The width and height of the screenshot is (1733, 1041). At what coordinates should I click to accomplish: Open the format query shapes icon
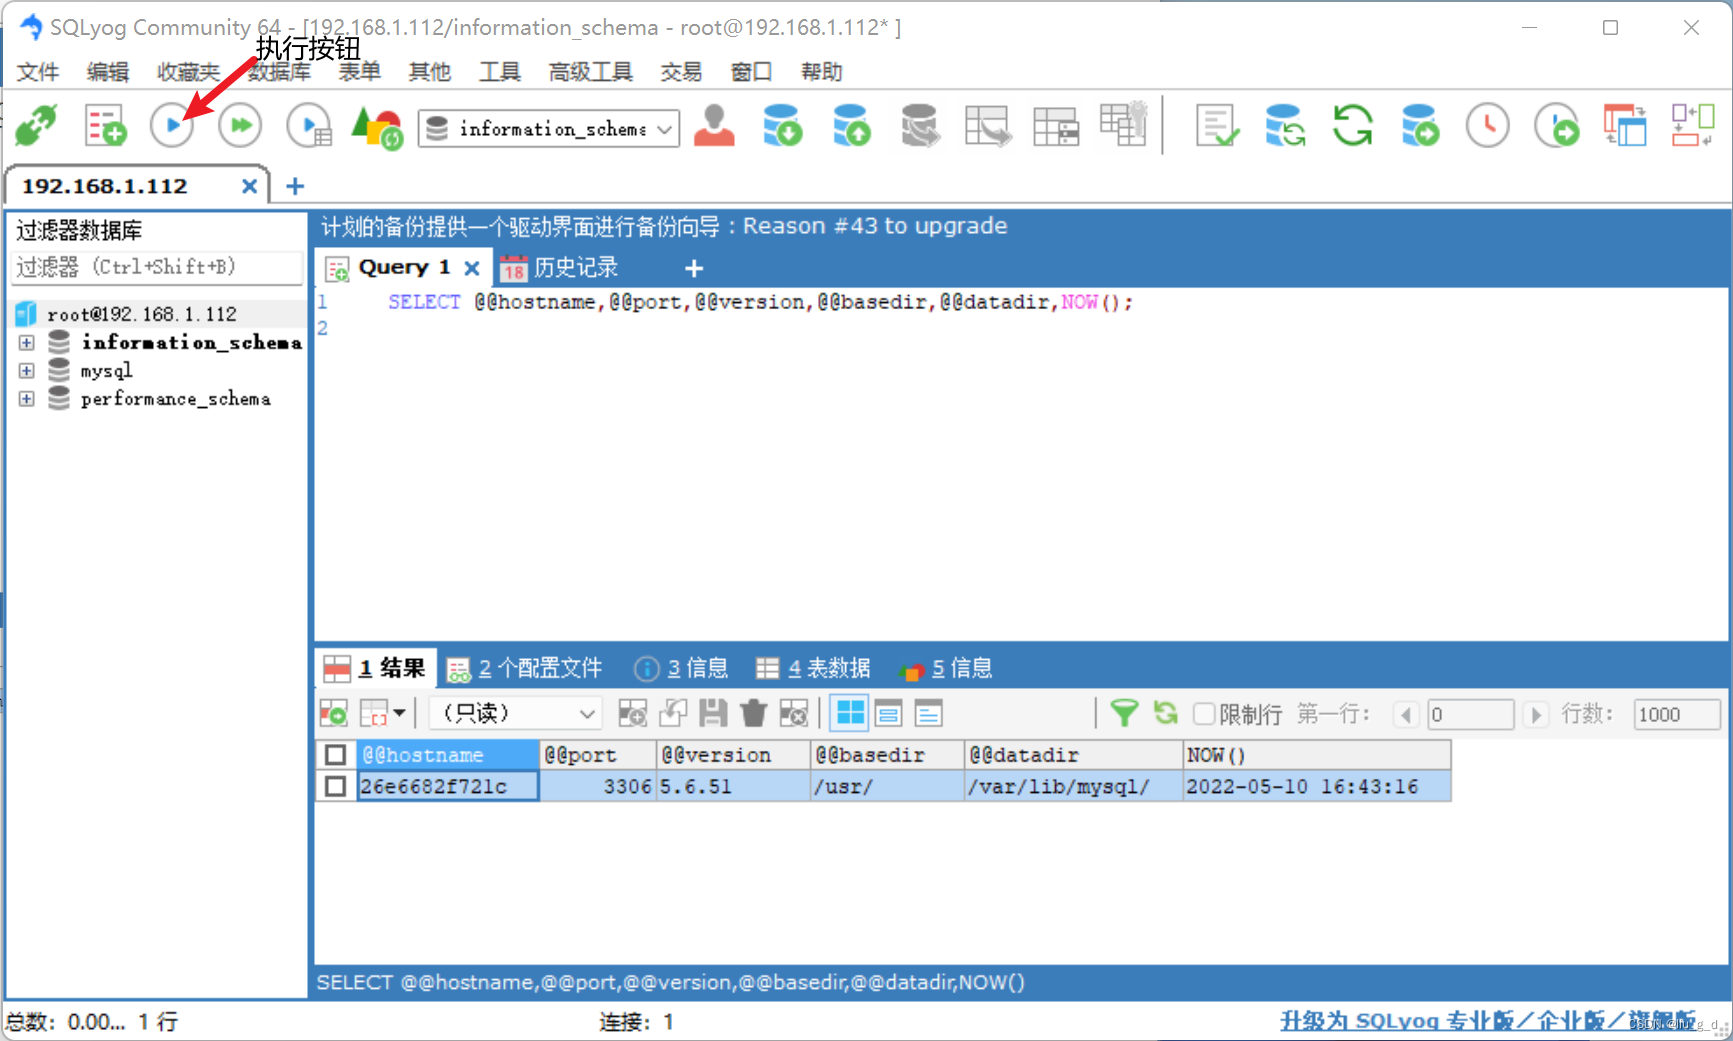point(377,127)
